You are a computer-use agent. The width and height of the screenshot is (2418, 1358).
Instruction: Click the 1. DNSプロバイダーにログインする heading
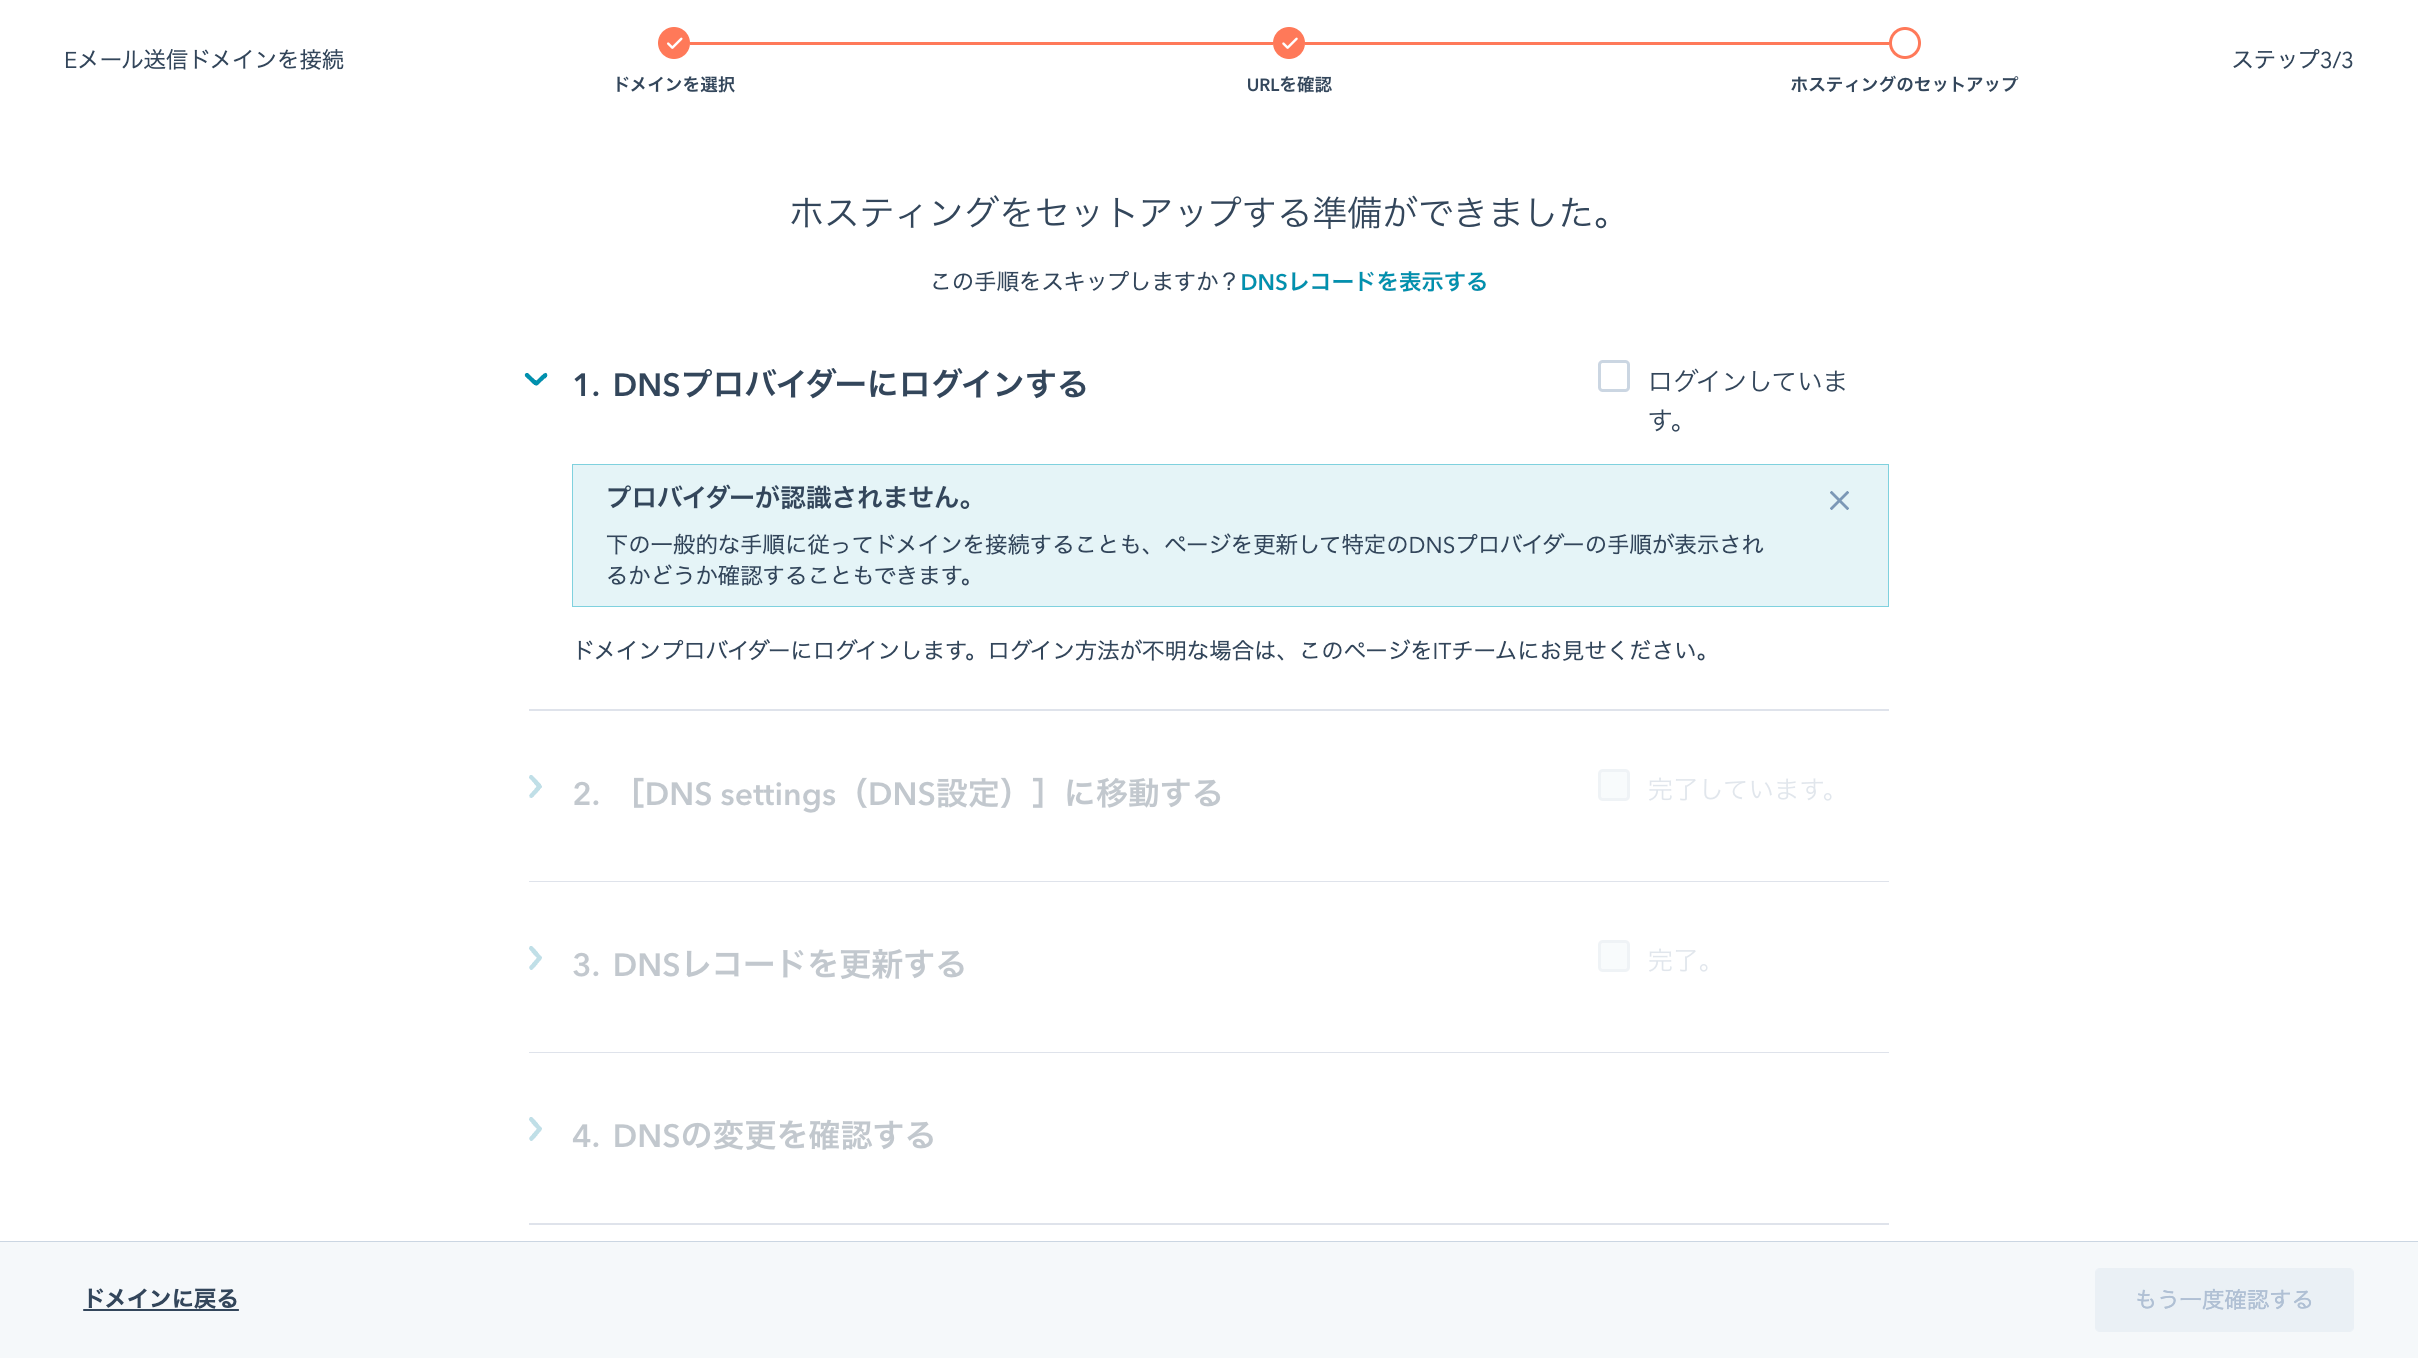[830, 384]
